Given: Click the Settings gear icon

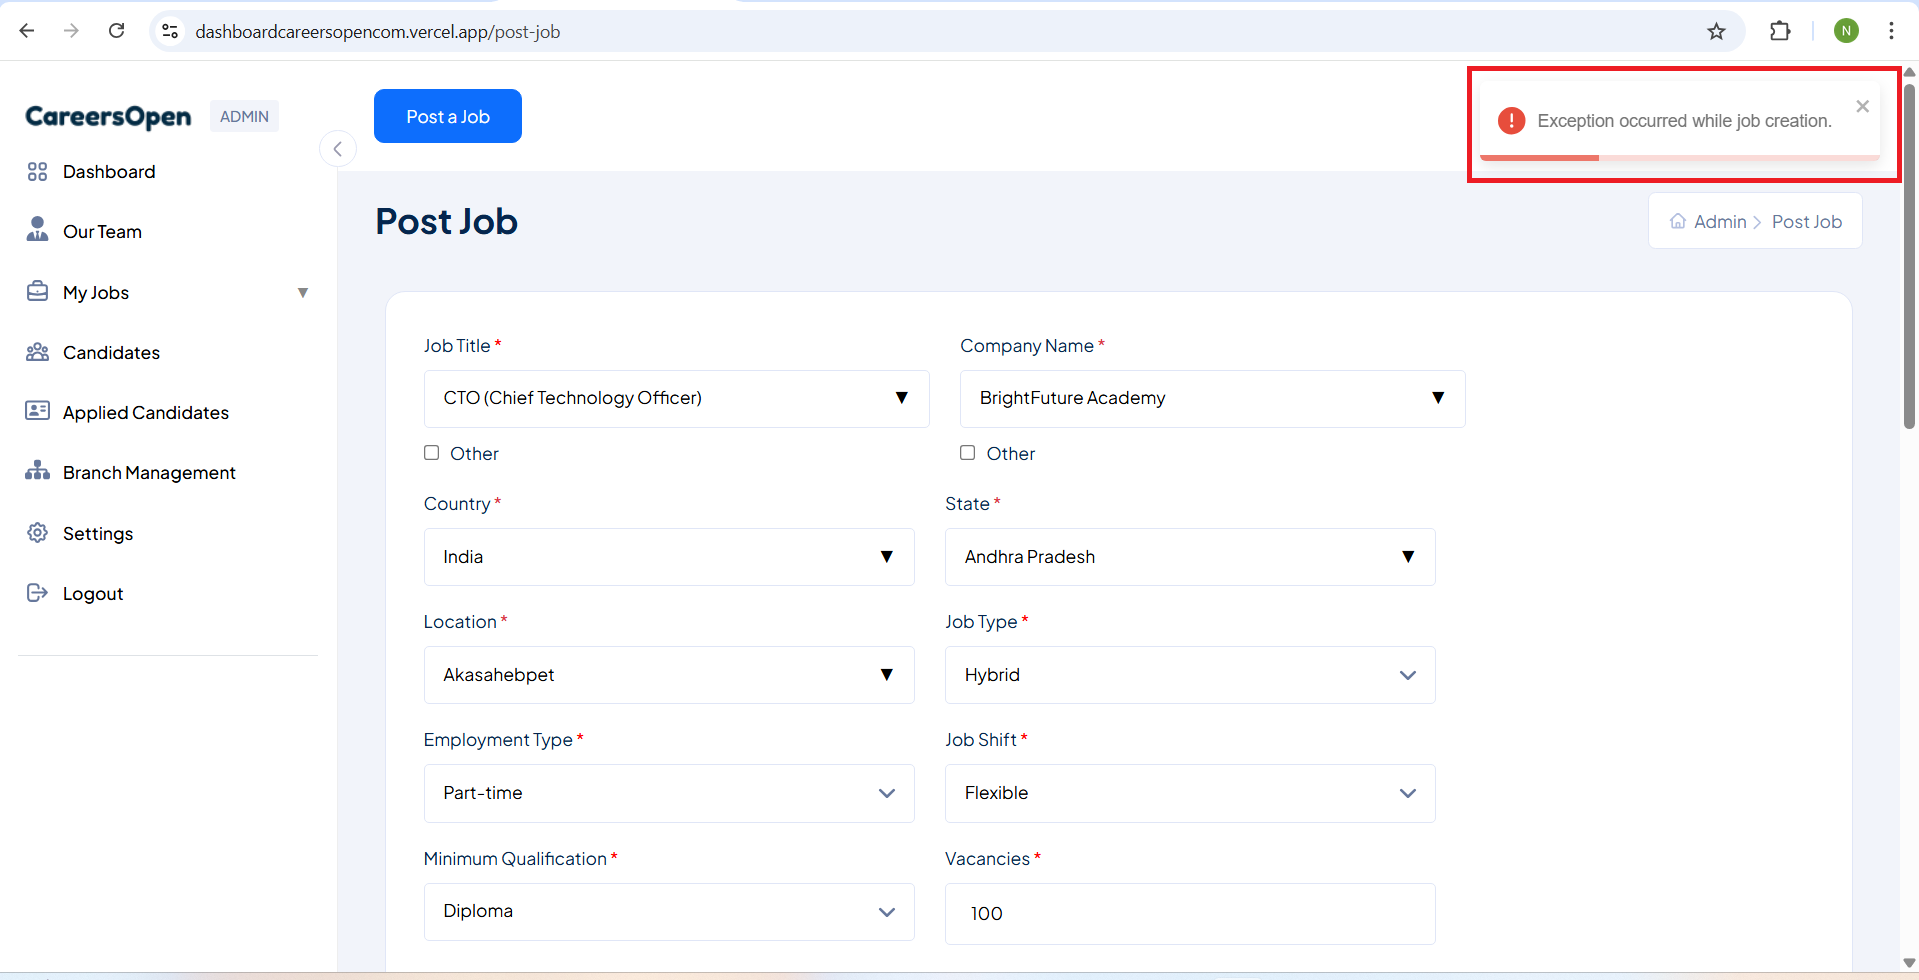Looking at the screenshot, I should coord(37,533).
